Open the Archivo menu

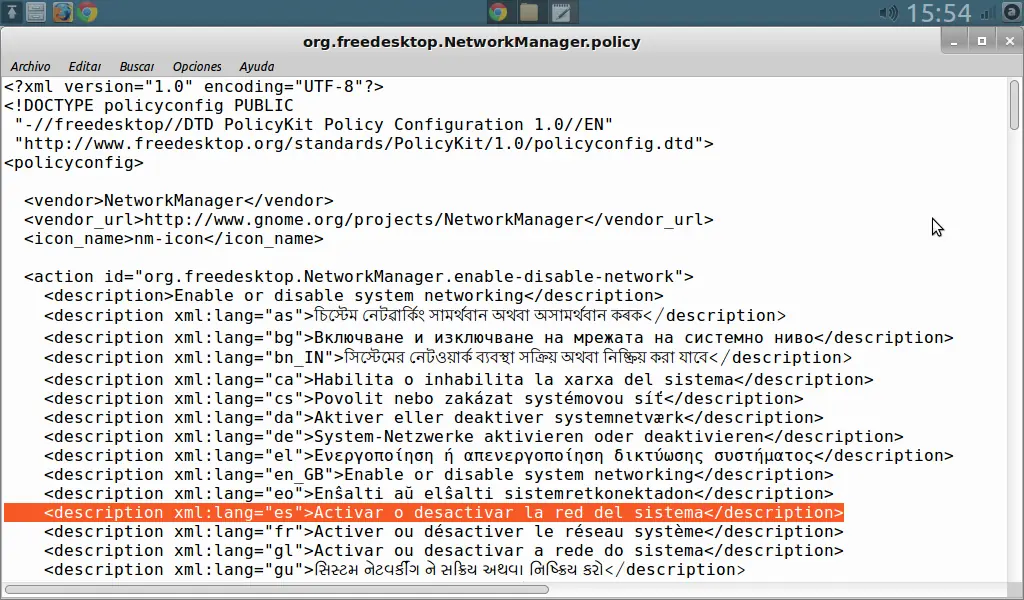[x=30, y=67]
